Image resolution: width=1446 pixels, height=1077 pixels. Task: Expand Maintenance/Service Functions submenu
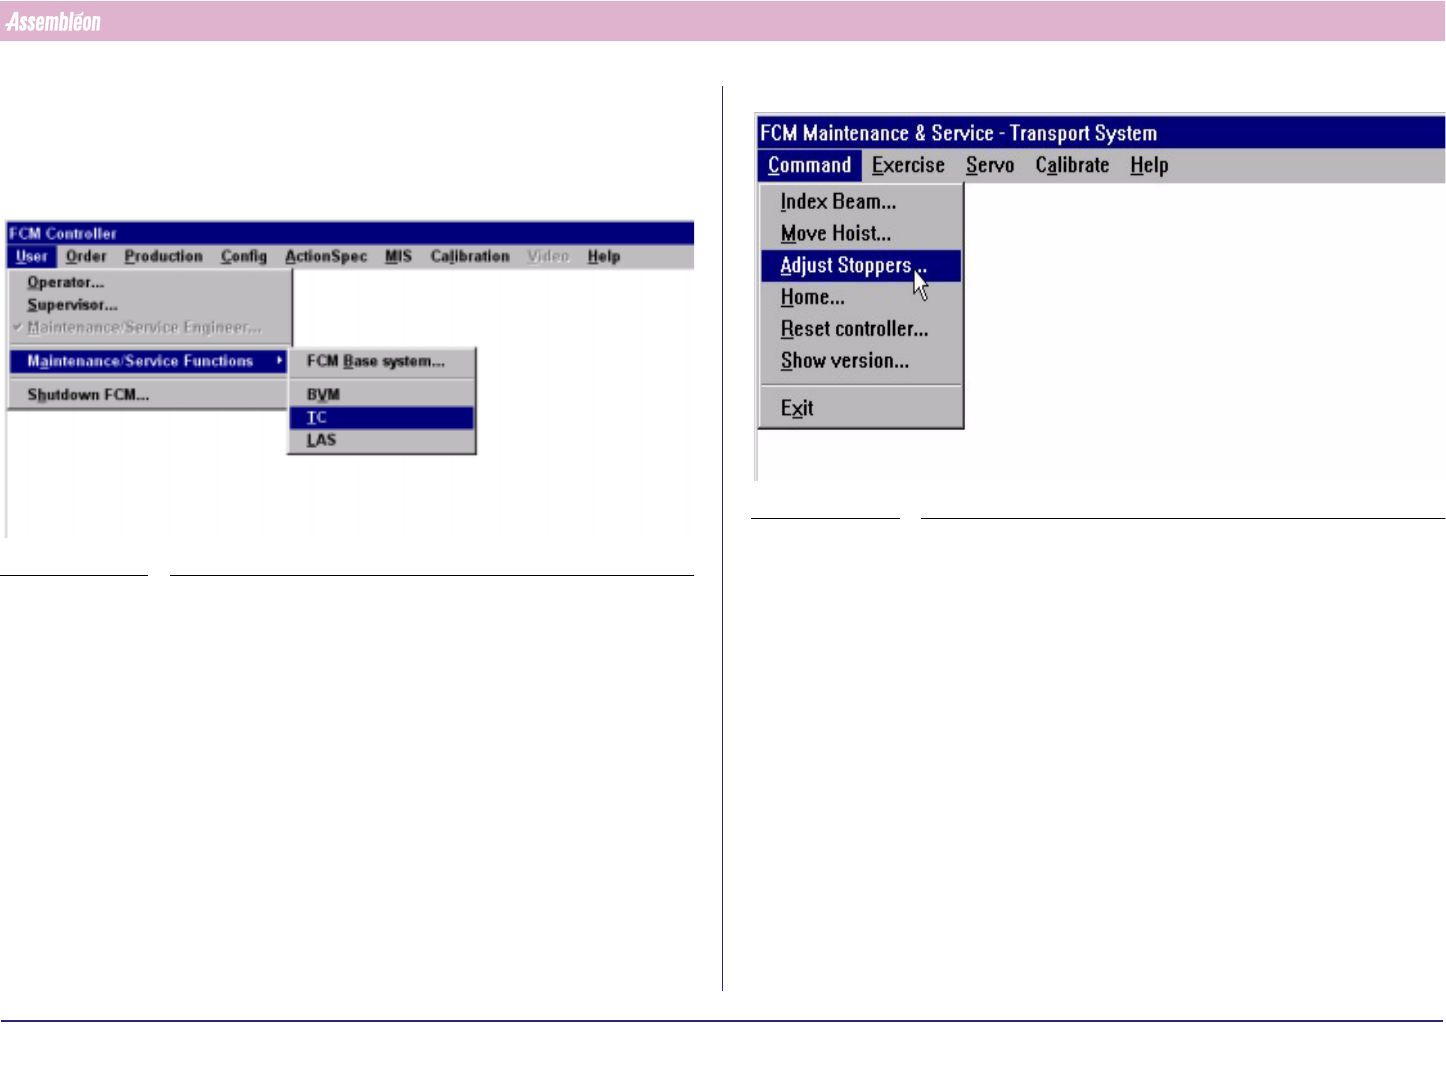pos(148,361)
